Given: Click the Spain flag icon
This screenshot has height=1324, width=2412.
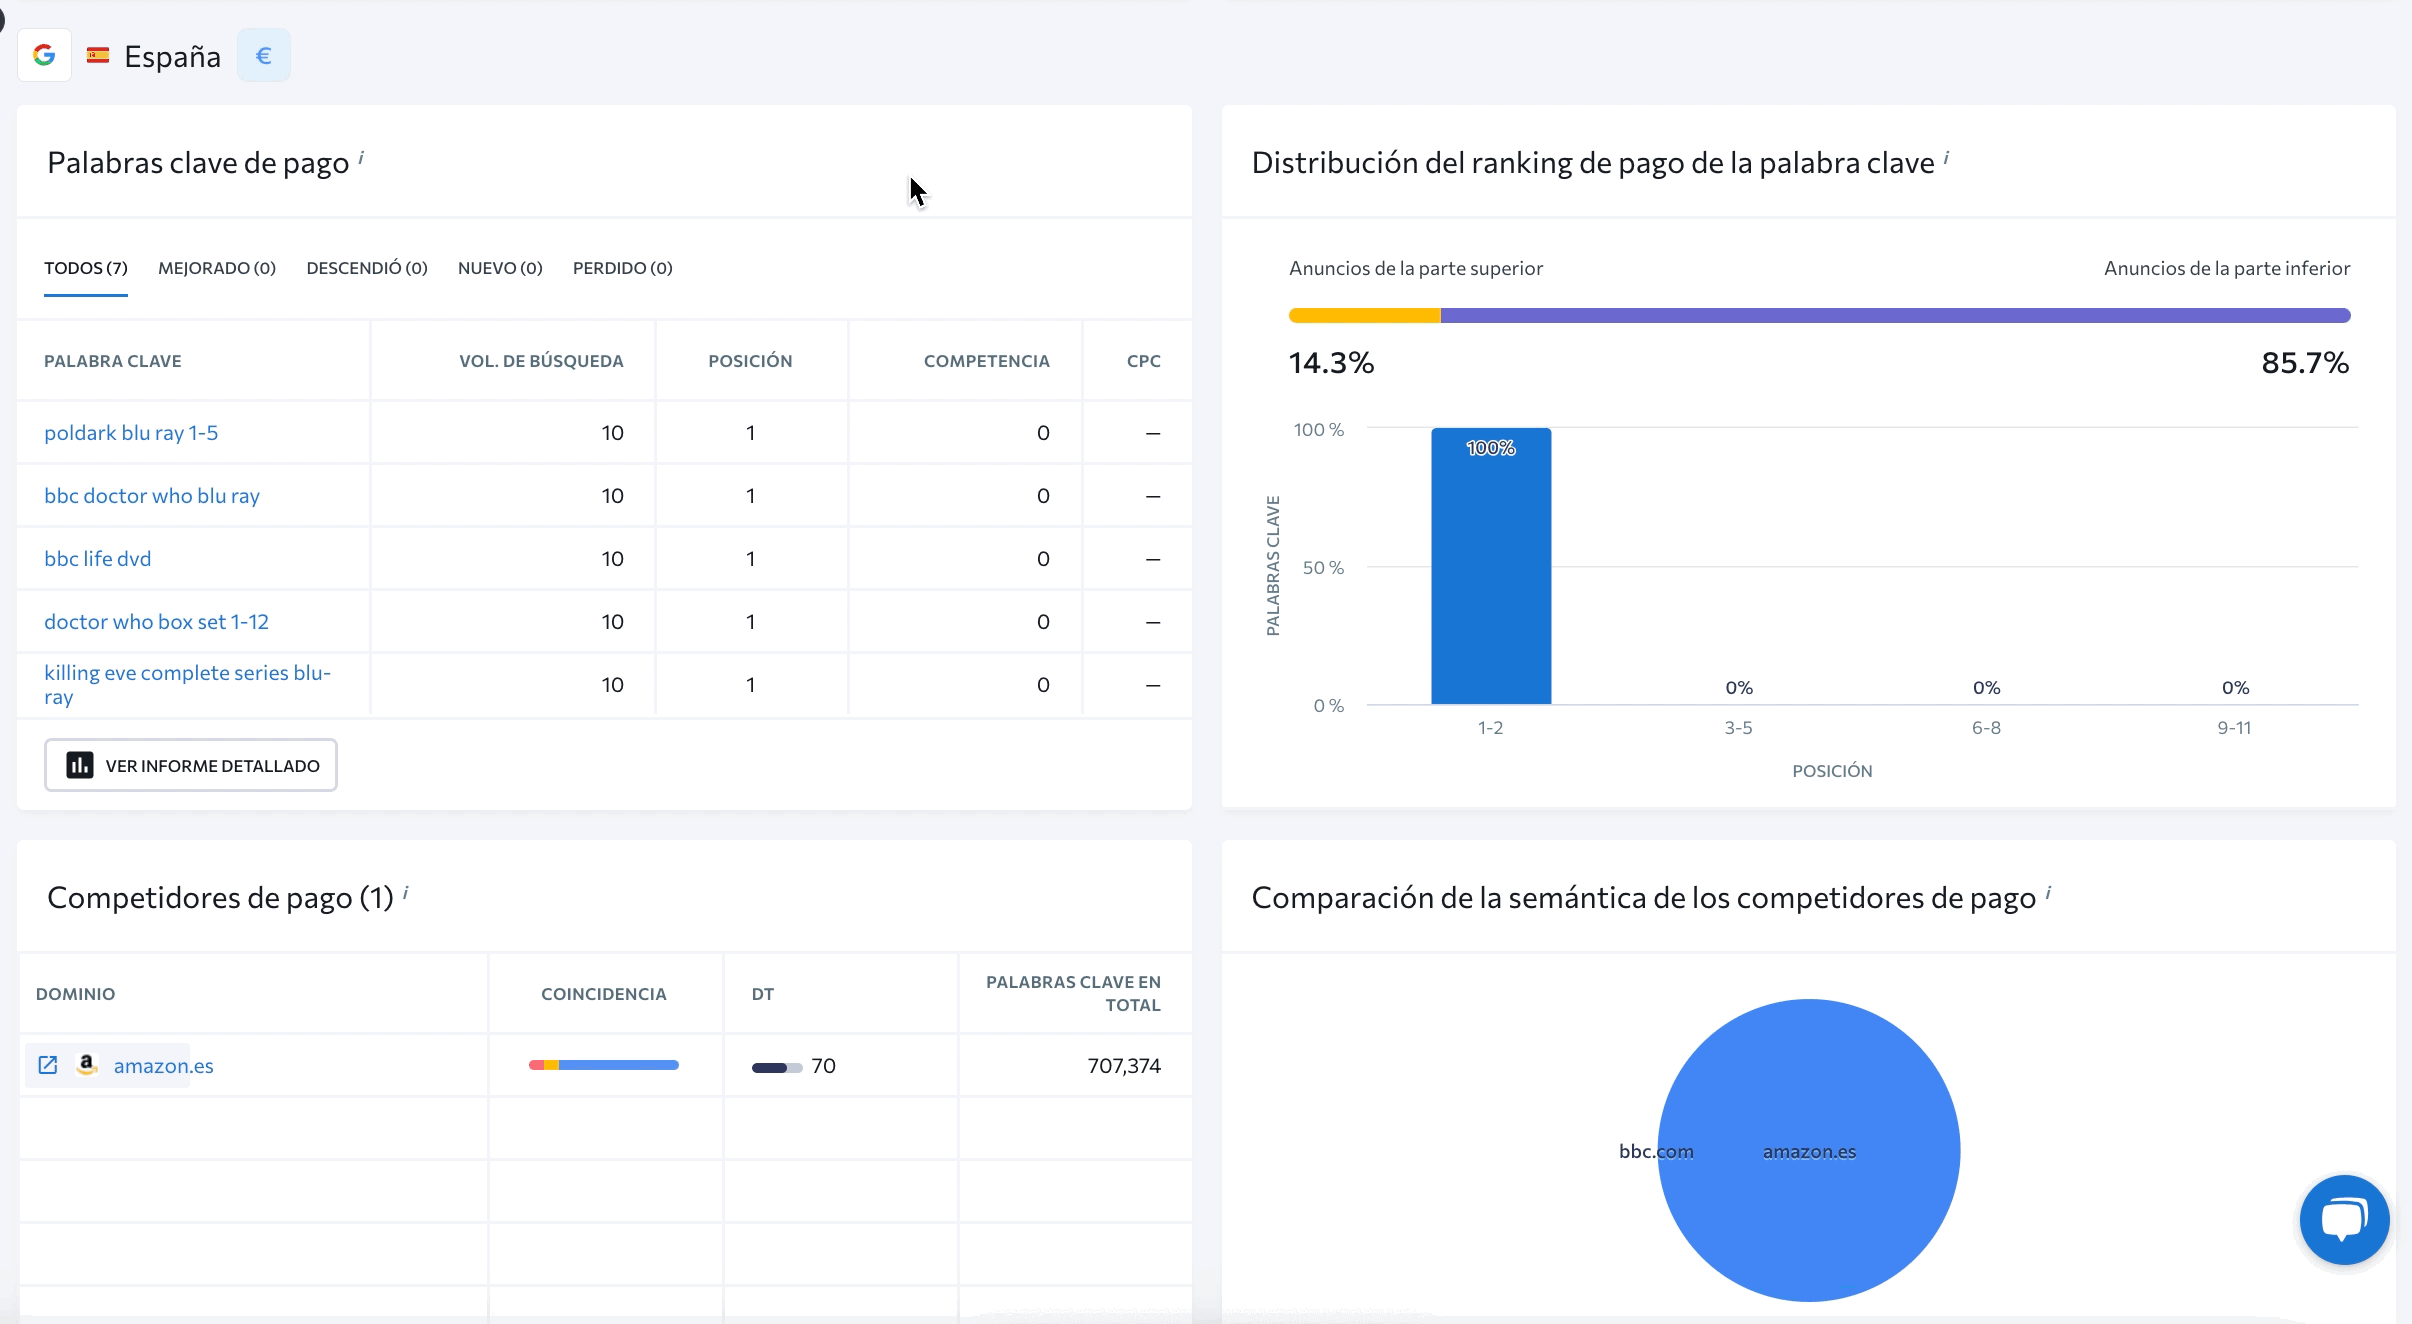Looking at the screenshot, I should pos(98,56).
